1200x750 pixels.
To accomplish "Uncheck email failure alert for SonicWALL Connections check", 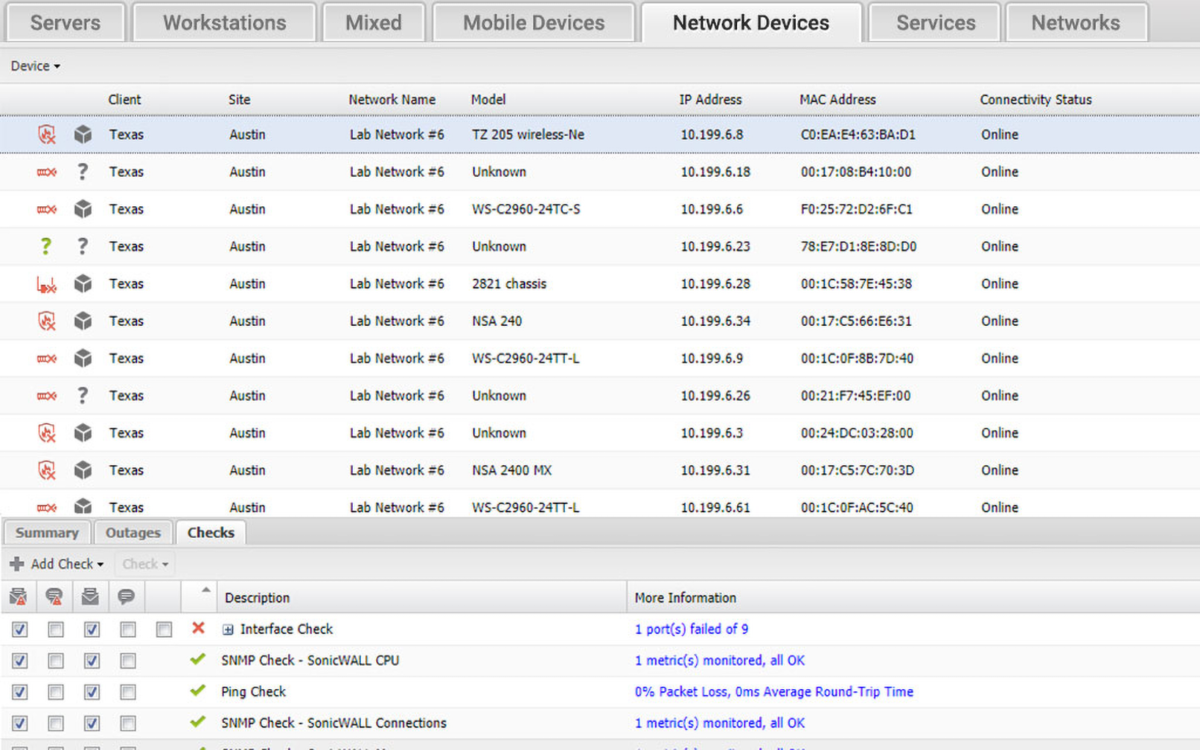I will [20, 723].
